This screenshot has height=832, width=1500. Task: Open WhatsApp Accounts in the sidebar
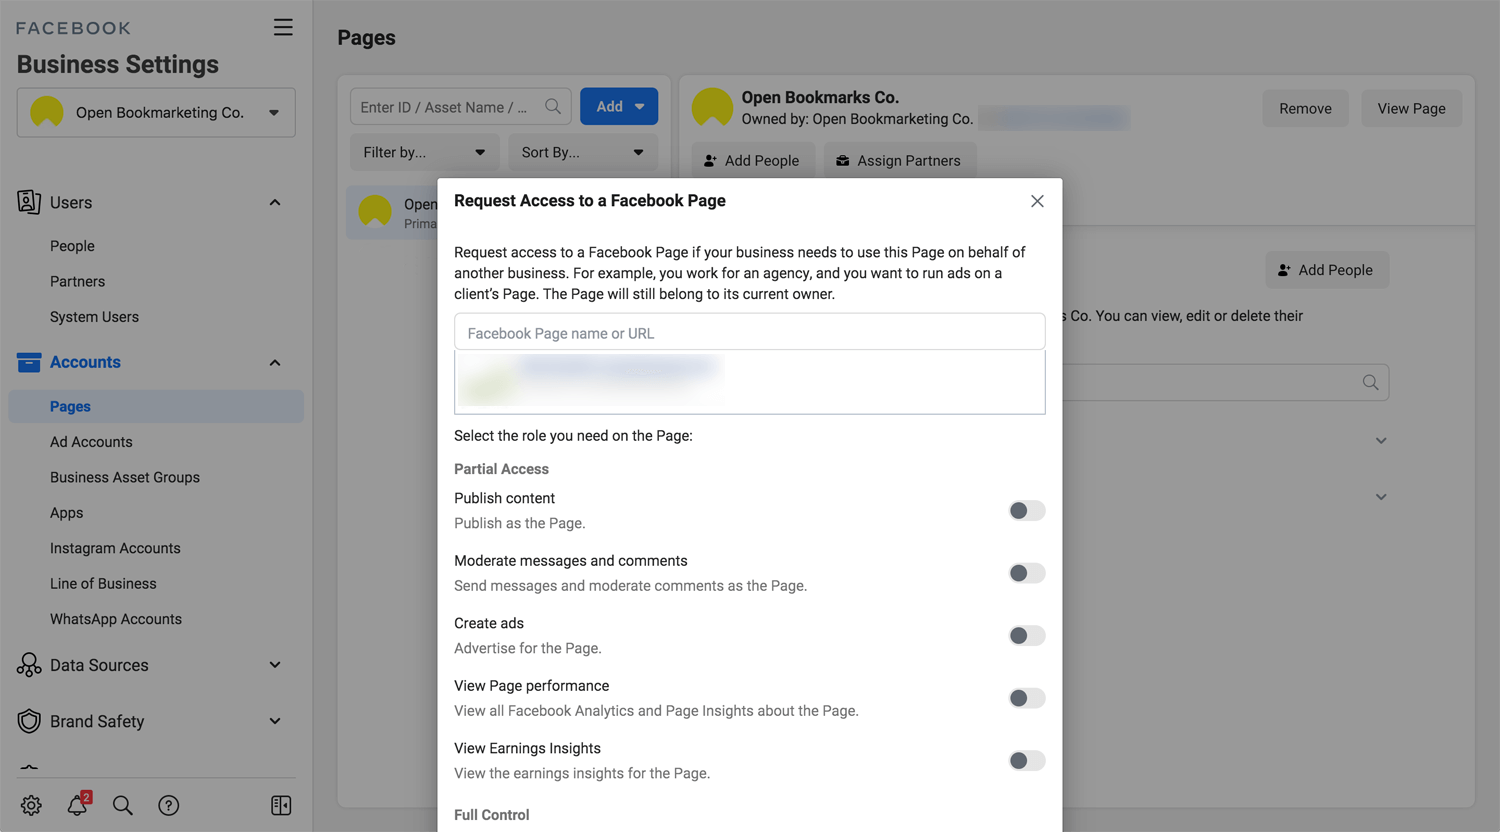click(116, 619)
